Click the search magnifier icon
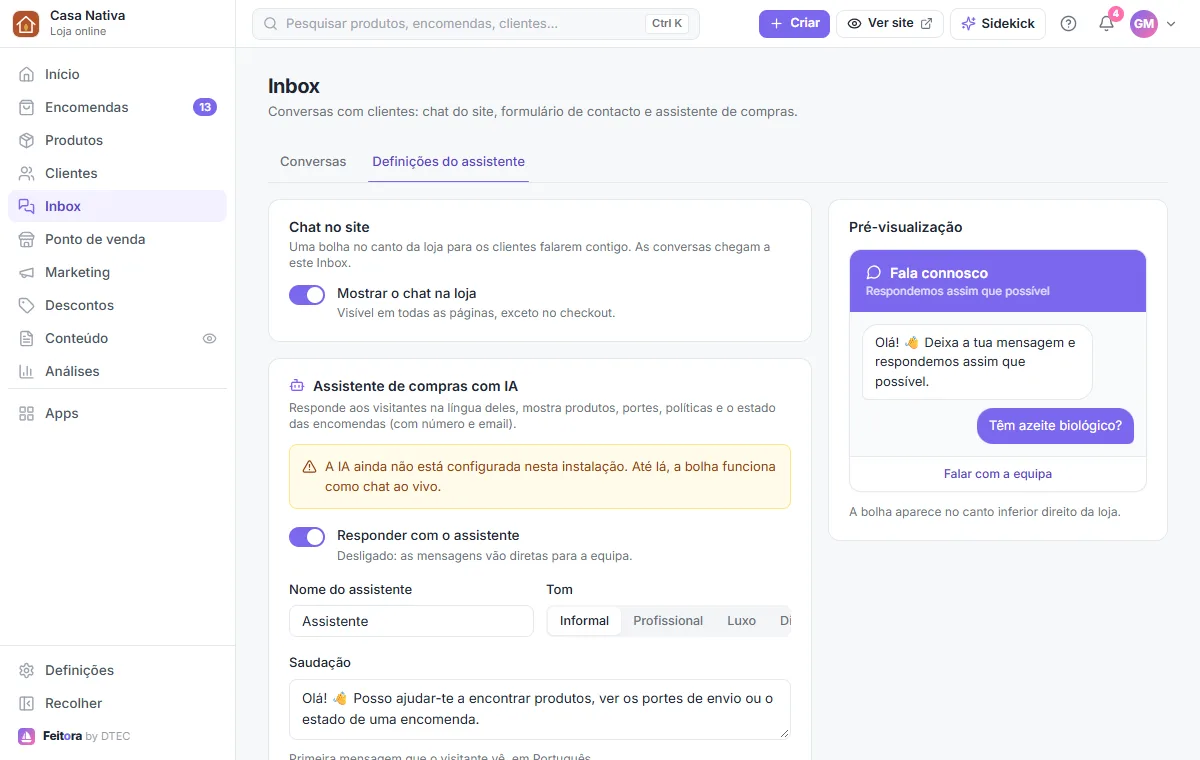The height and width of the screenshot is (760, 1200). click(270, 23)
